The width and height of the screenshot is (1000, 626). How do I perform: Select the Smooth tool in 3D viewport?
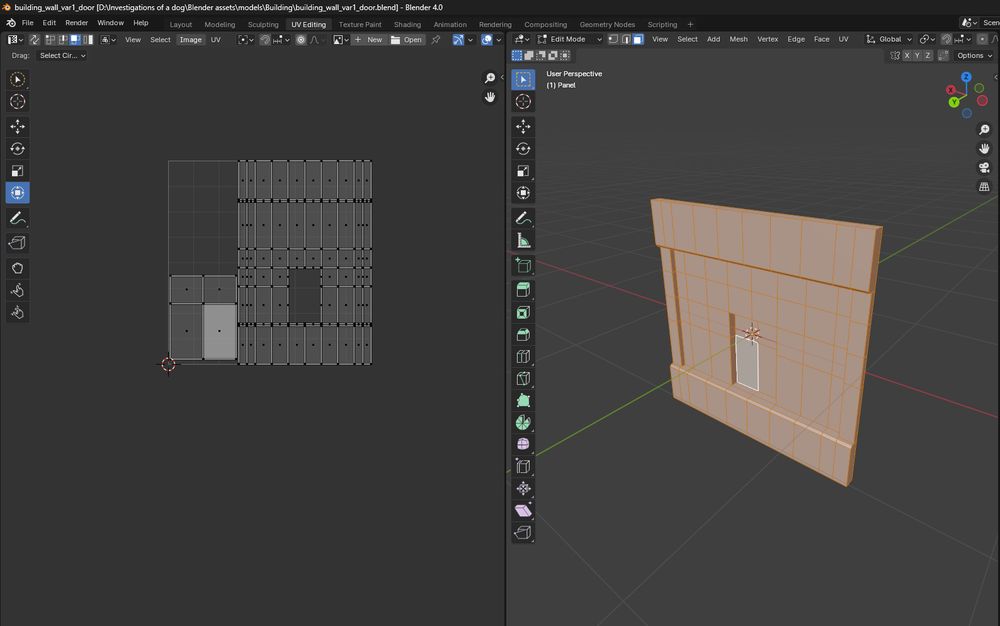523,444
